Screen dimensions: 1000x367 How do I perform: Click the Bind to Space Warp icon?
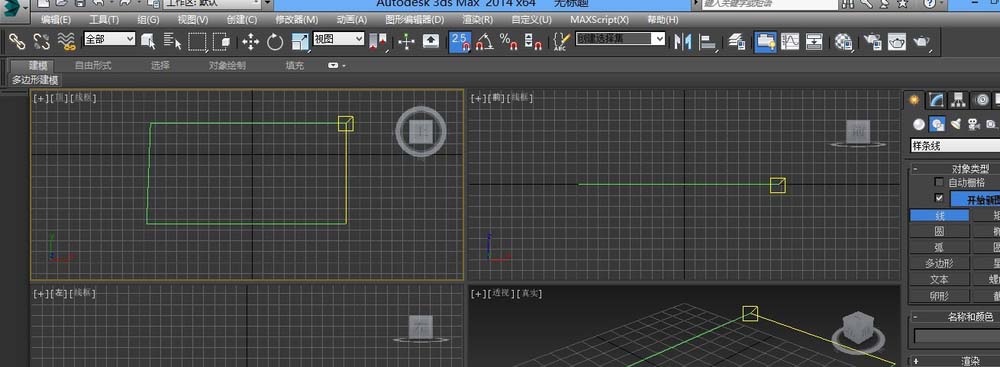66,42
